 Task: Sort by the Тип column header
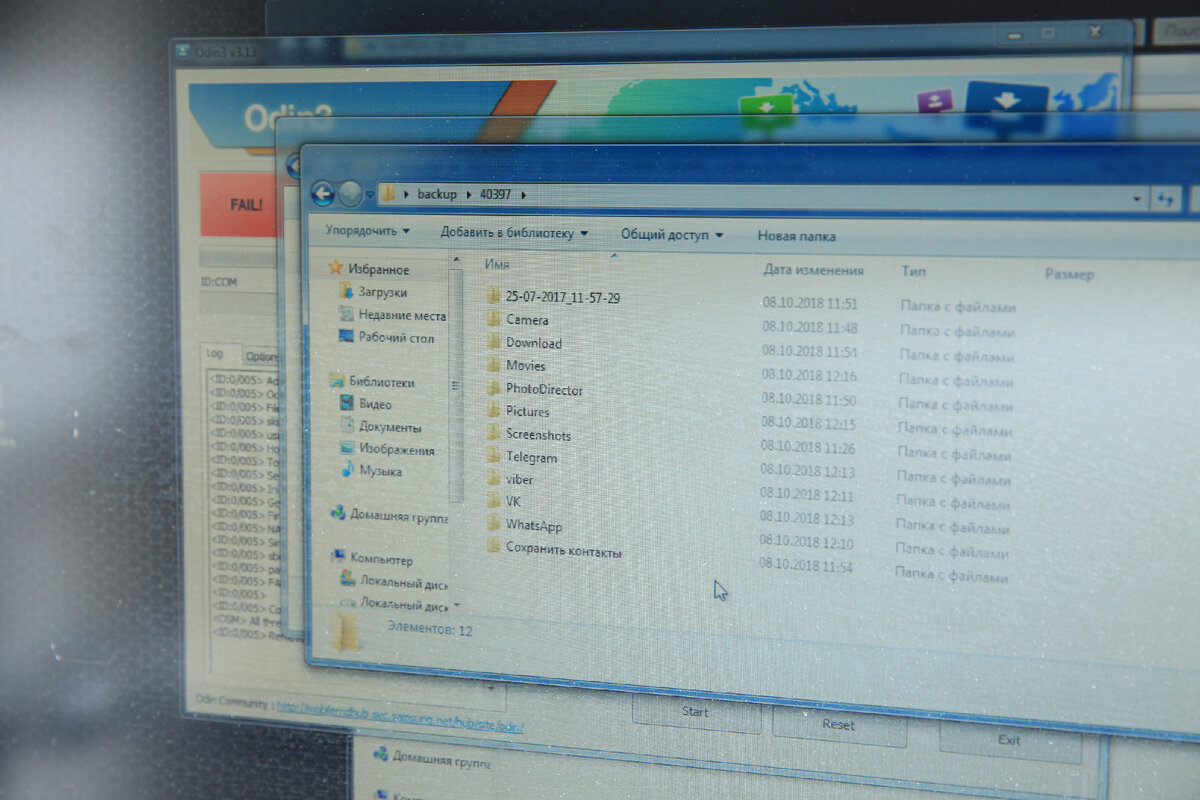pos(913,272)
